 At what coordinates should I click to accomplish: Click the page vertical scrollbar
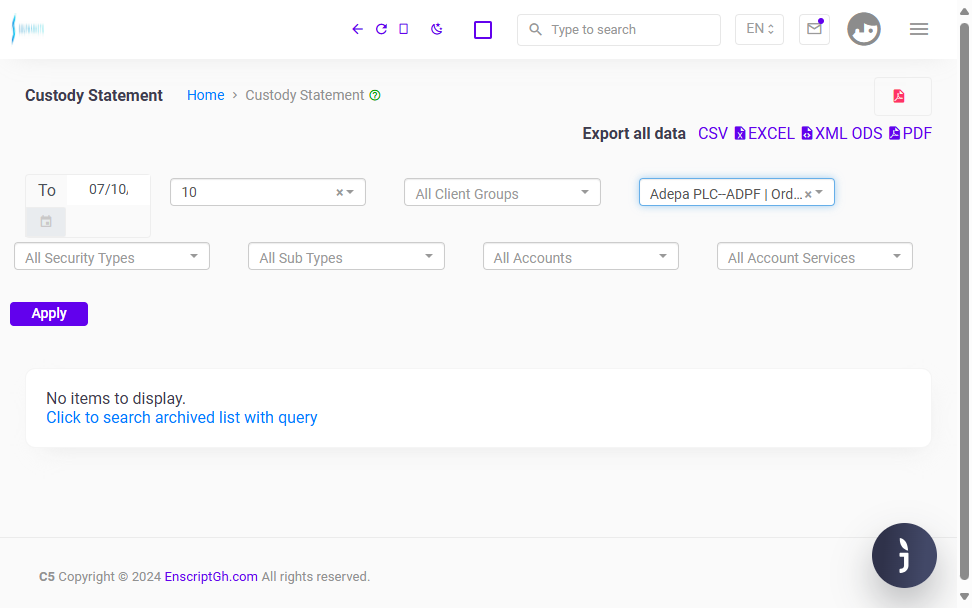click(964, 301)
